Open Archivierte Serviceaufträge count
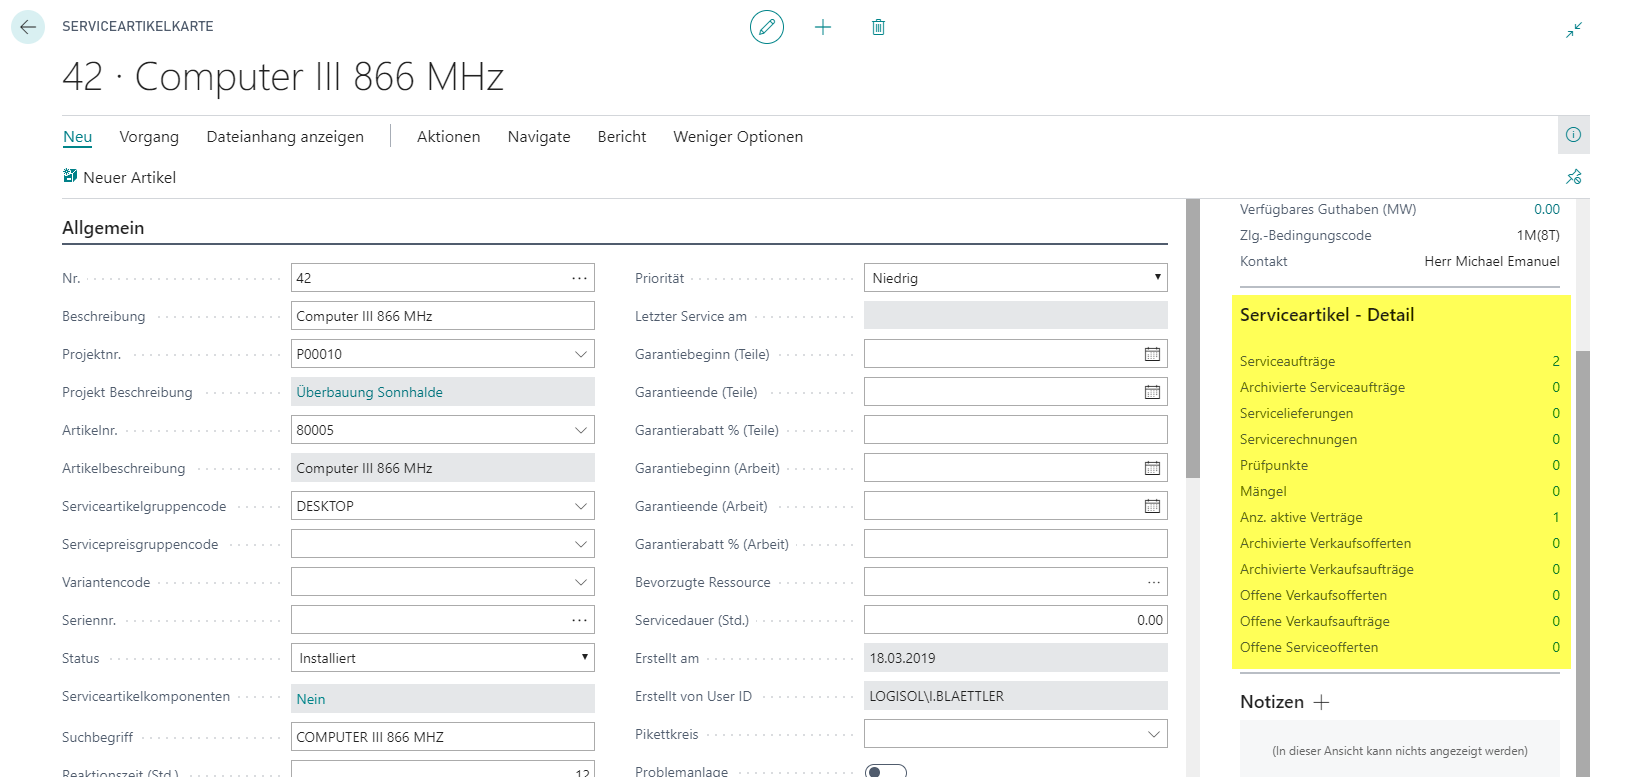The width and height of the screenshot is (1631, 777). click(1556, 387)
